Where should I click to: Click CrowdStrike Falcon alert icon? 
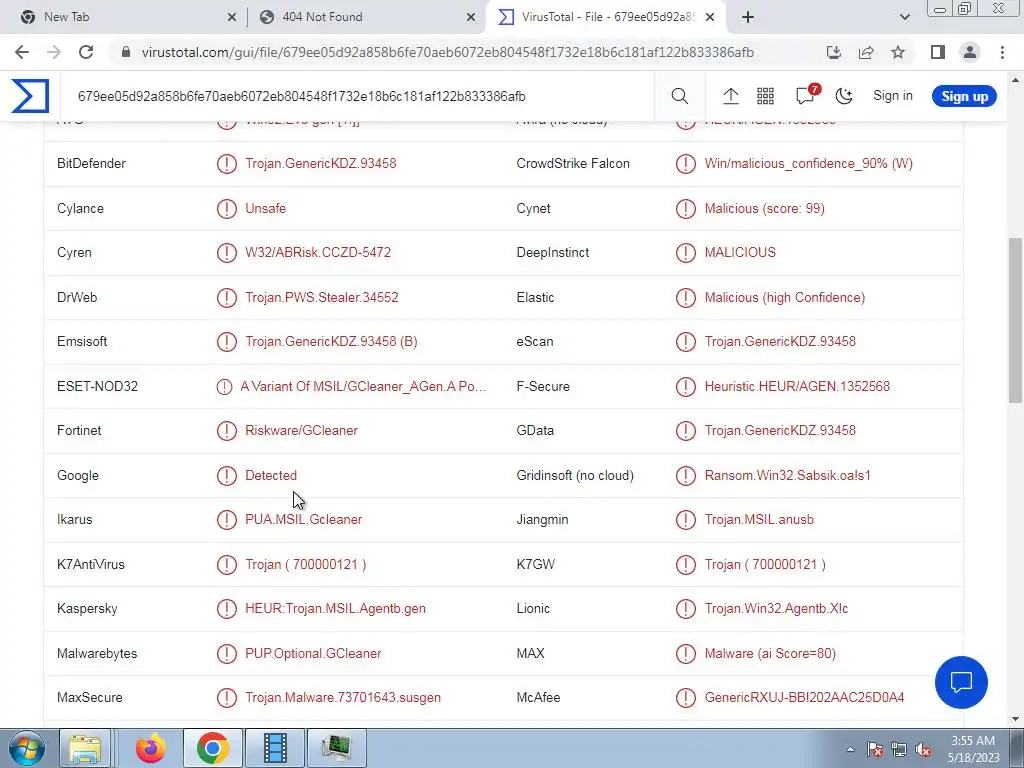(686, 163)
